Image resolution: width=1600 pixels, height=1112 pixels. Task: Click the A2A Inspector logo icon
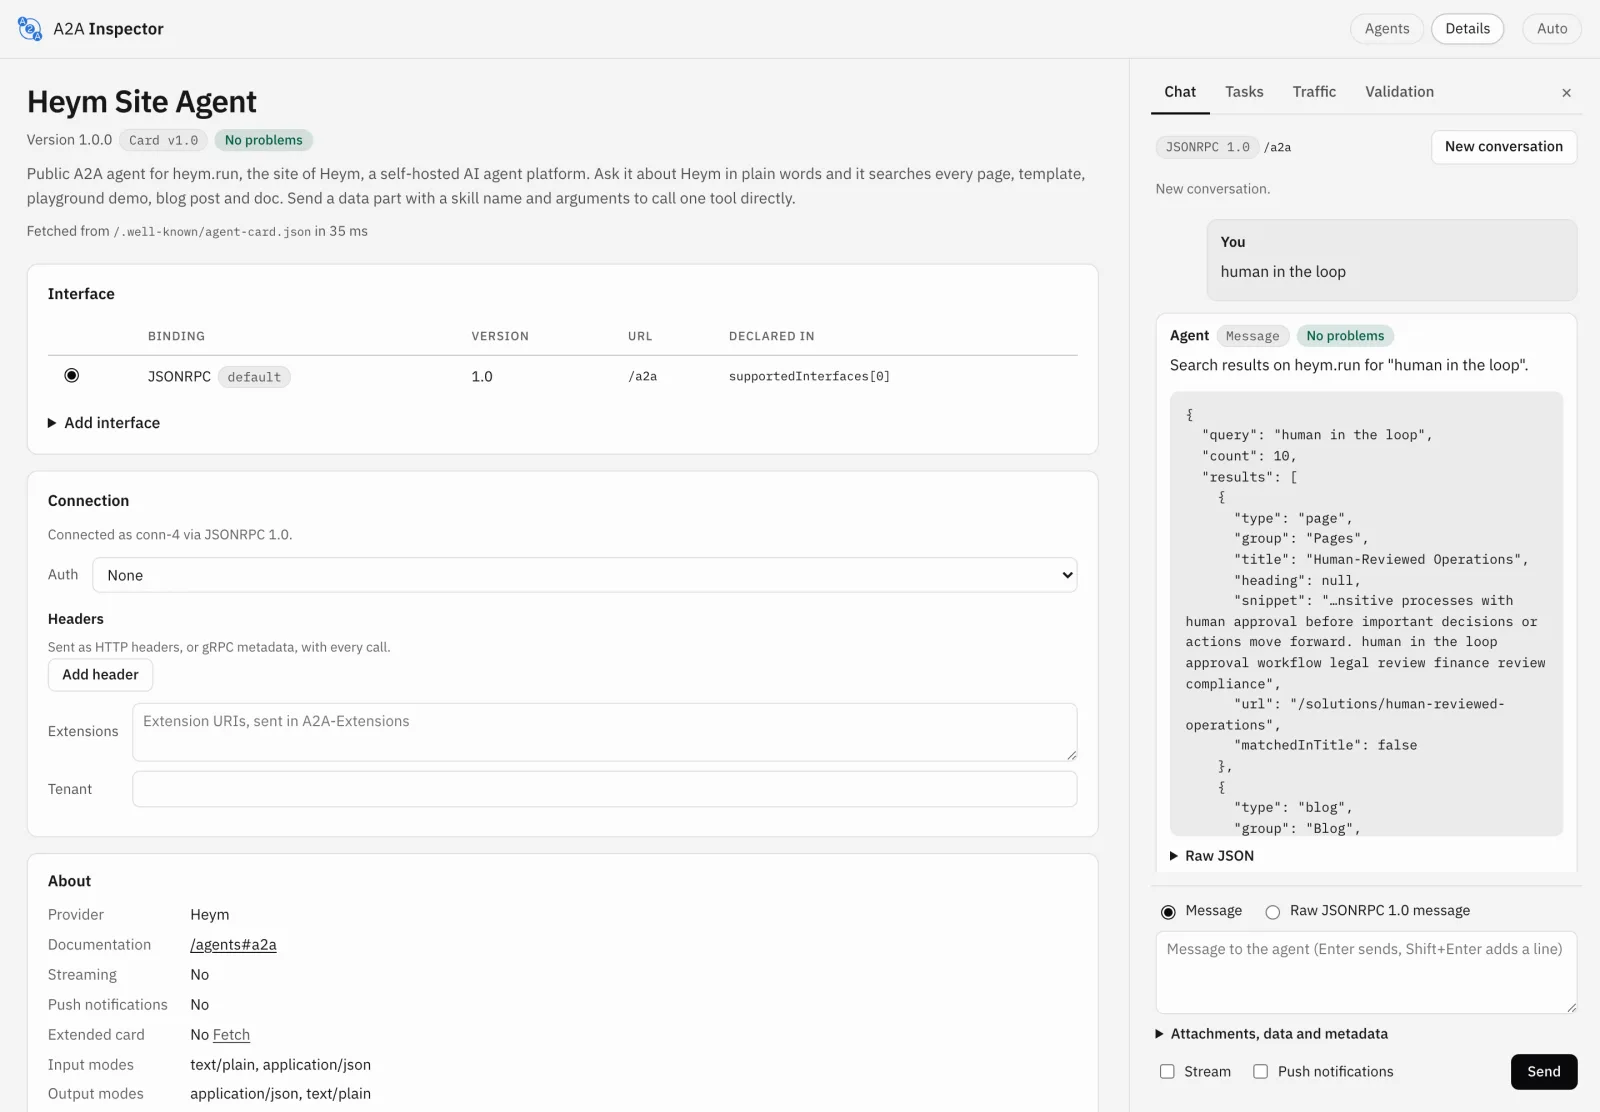(x=30, y=29)
